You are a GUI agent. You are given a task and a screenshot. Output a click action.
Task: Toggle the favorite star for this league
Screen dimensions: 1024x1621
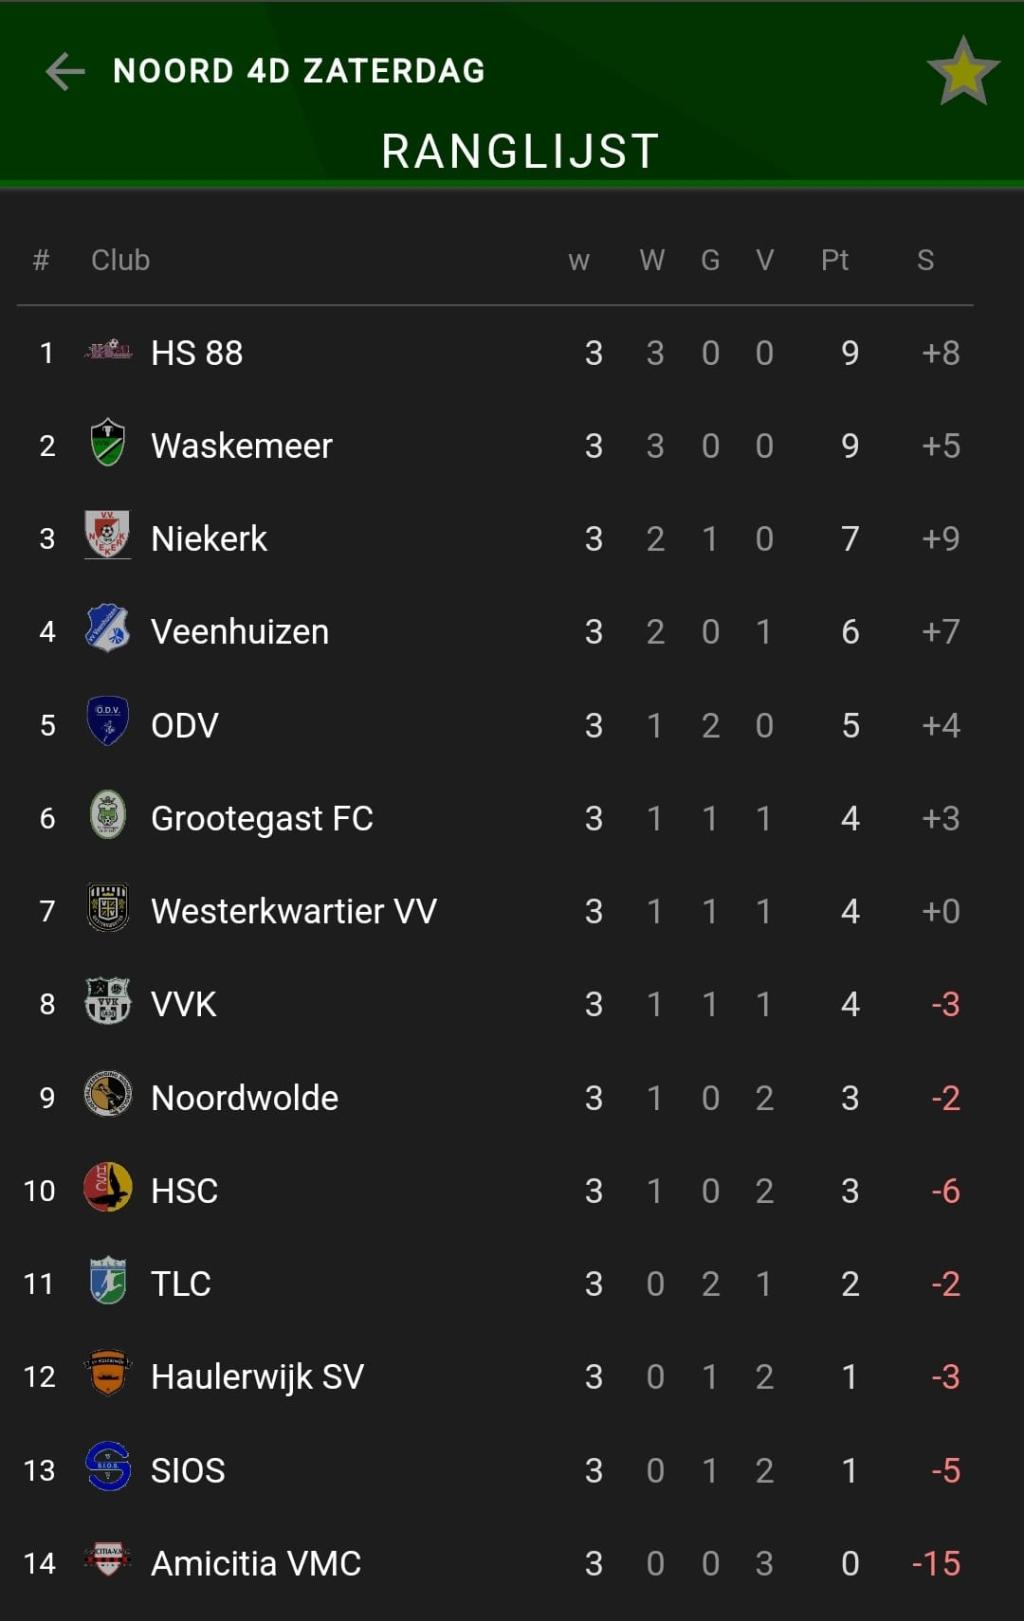(963, 71)
